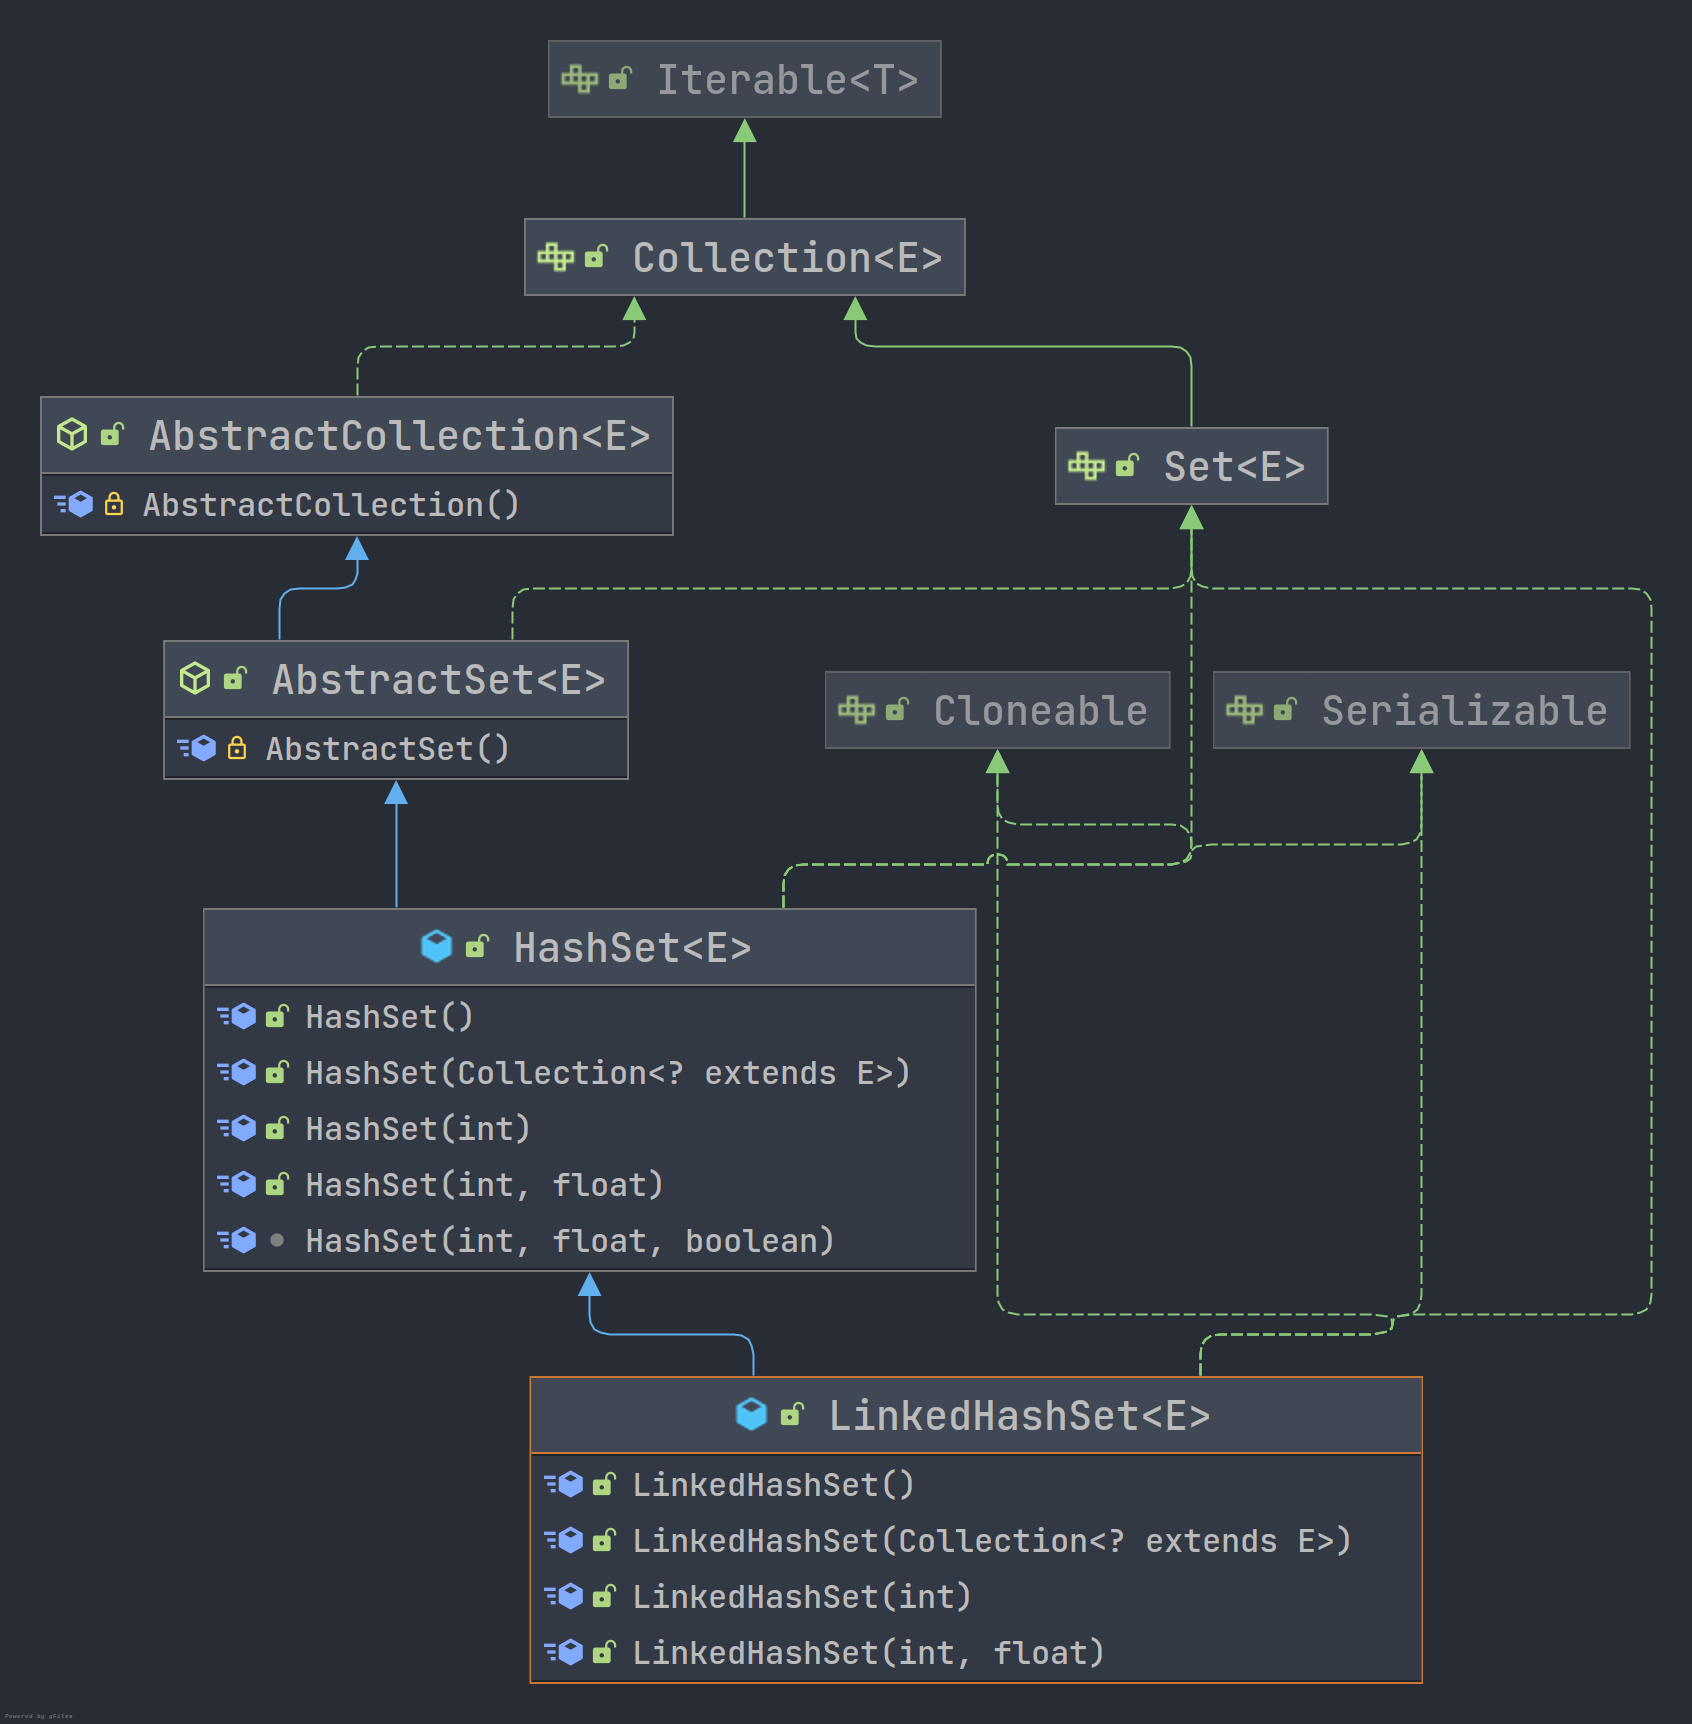This screenshot has height=1724, width=1692.
Task: Click the interface icon next to Collection<E>
Action: point(556,257)
